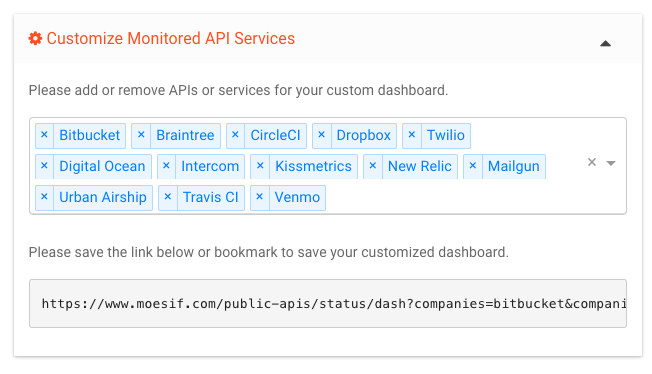Remove the Digital Ocean tag
Viewport: 652px width, 374px height.
click(44, 166)
